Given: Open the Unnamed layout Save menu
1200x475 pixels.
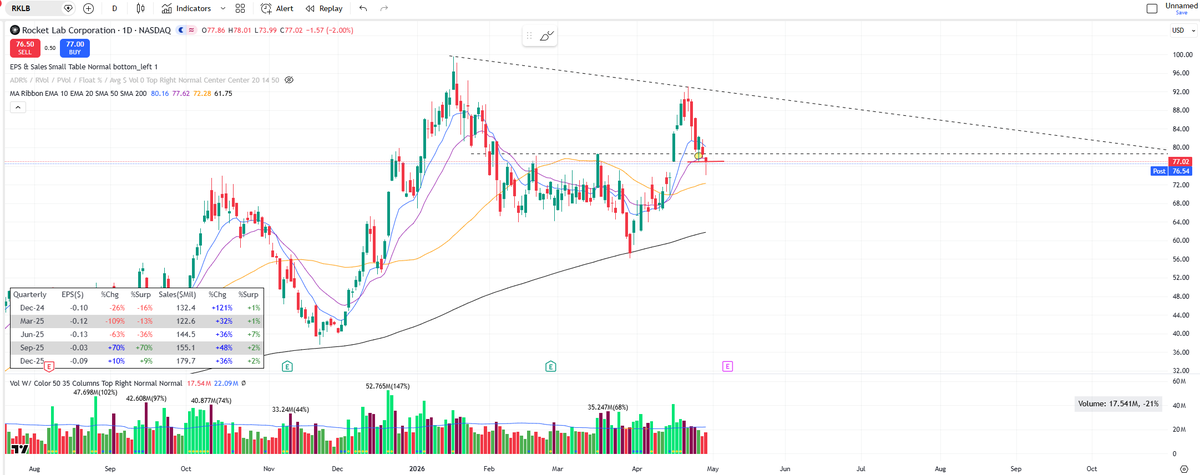Looking at the screenshot, I should [1180, 8].
